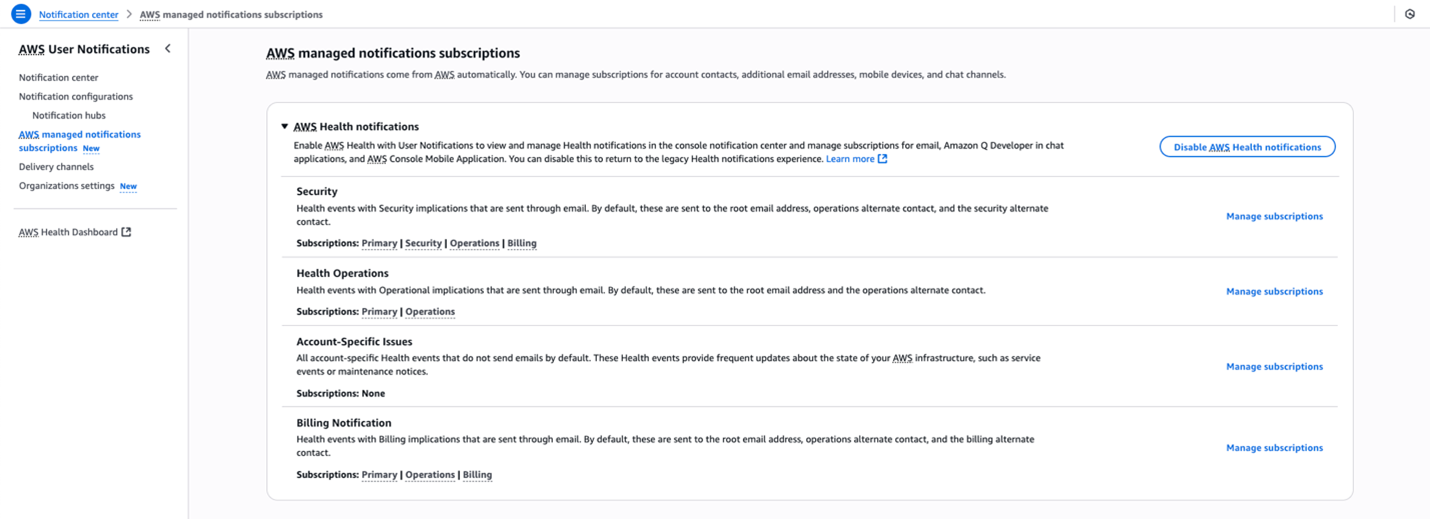
Task: Click Disable AWS Health notifications button
Action: point(1247,147)
